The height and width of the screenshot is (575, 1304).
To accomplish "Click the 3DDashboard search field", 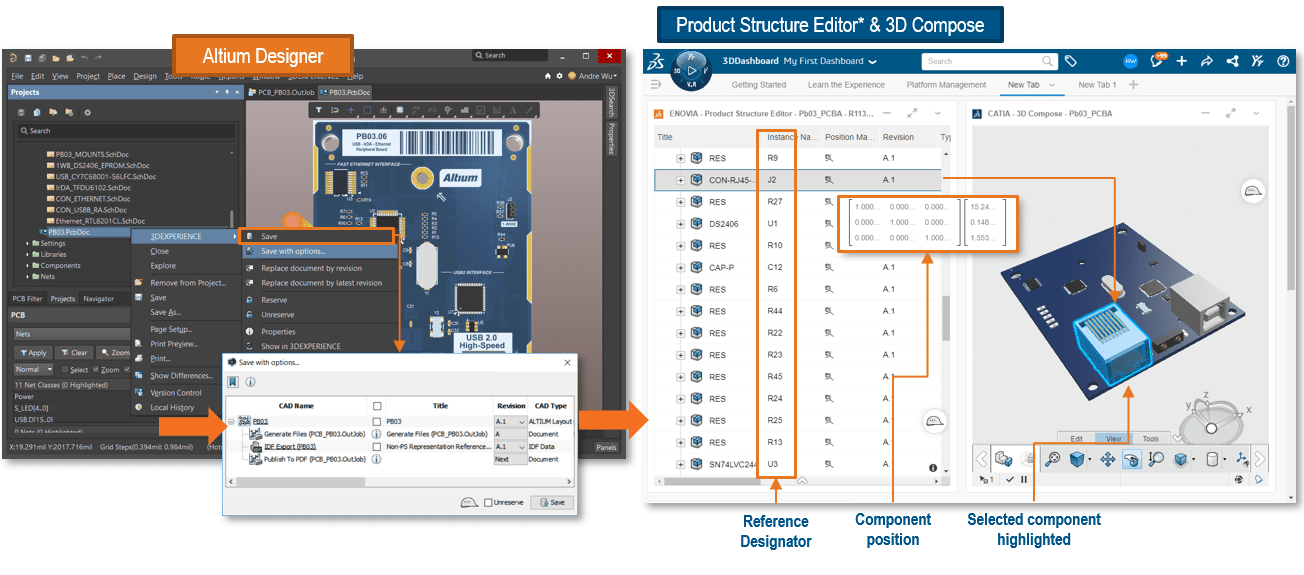I will click(989, 61).
